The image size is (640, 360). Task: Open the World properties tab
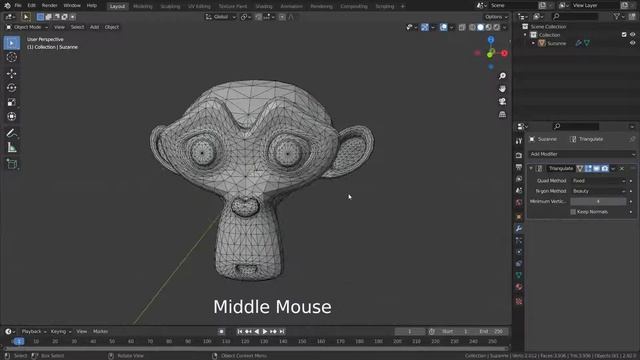point(519,202)
